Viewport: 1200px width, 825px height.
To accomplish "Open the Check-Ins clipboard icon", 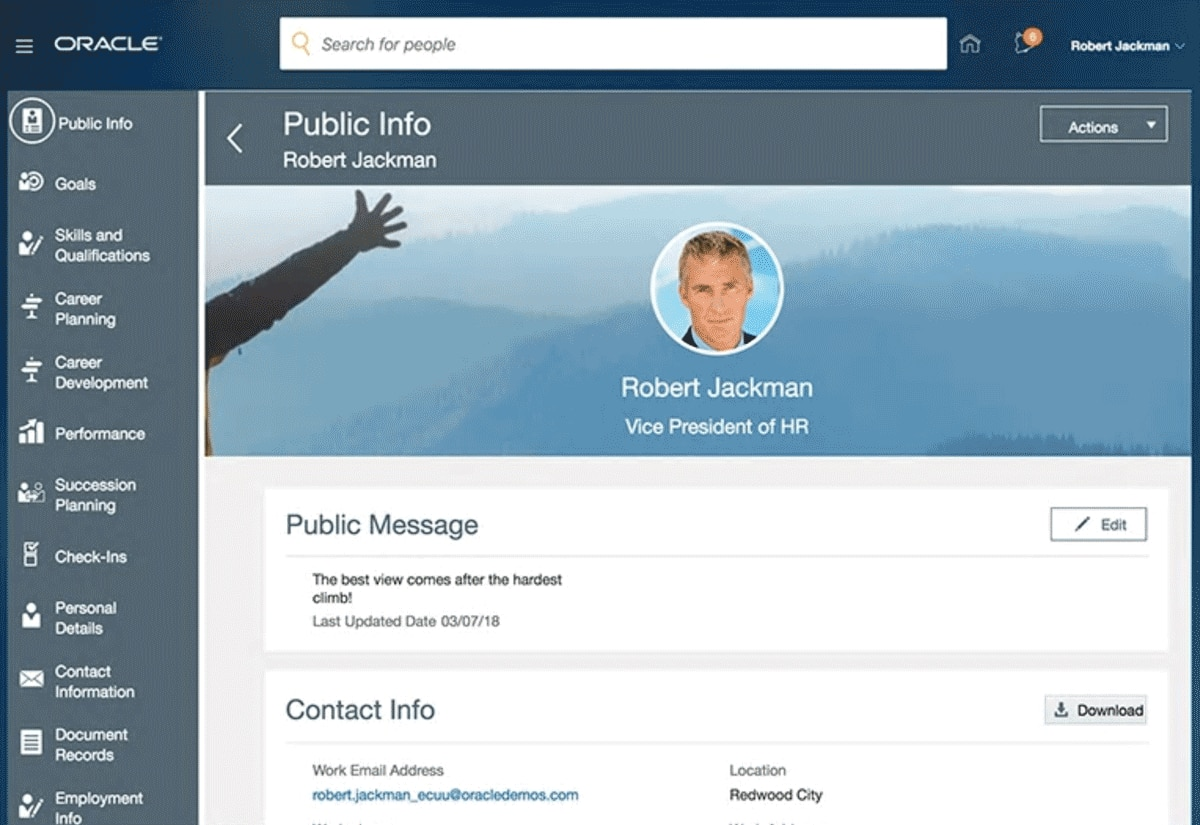I will 31,556.
